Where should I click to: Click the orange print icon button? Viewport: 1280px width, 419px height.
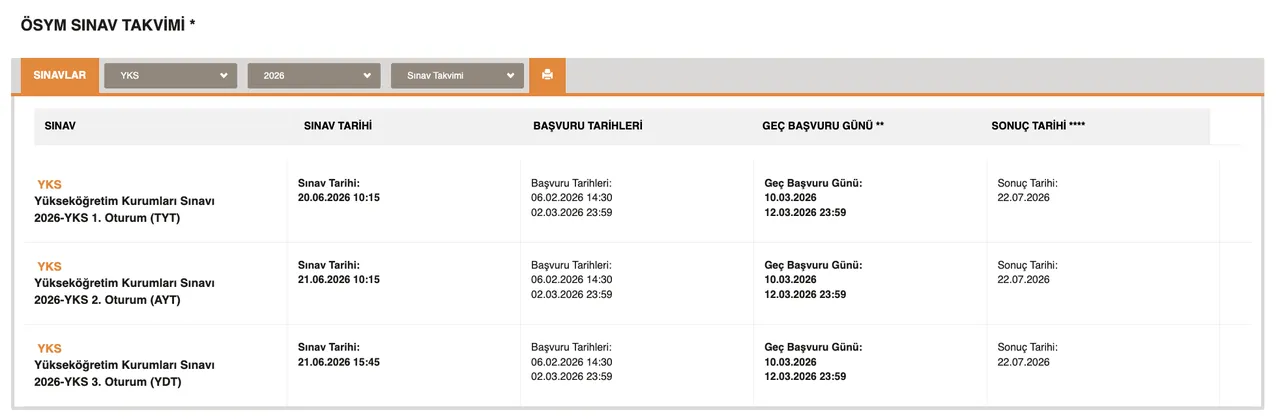[x=547, y=75]
